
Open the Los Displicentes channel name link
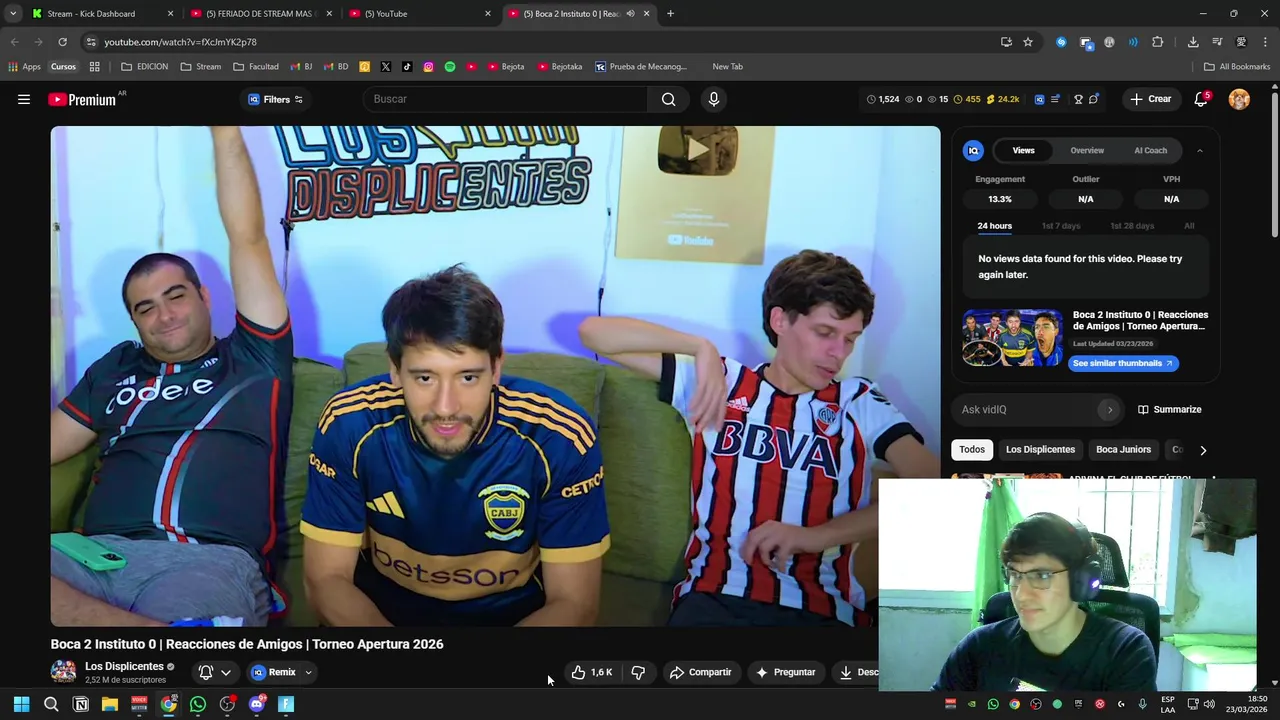pos(124,666)
